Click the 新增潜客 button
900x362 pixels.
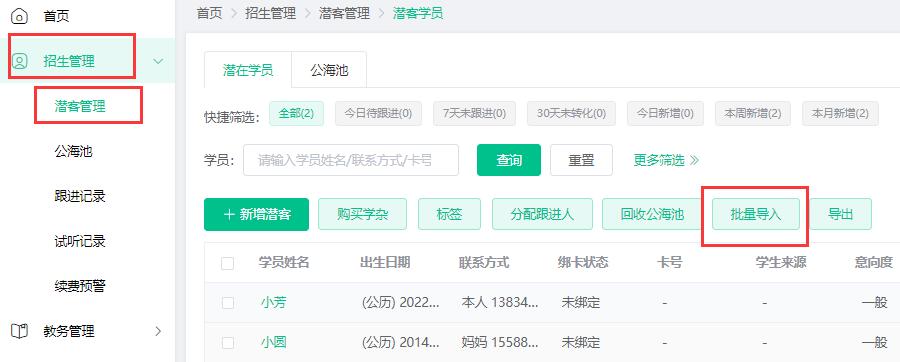[x=257, y=215]
